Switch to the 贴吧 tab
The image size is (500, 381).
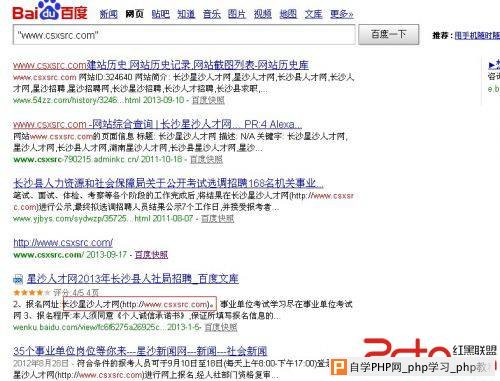pyautogui.click(x=160, y=14)
